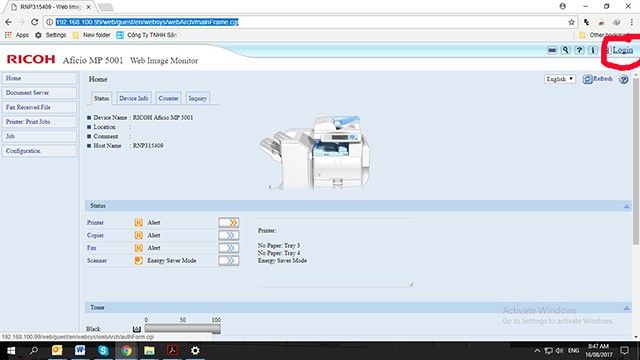Click the Copier alert icon
This screenshot has width=640, height=360.
click(x=139, y=235)
